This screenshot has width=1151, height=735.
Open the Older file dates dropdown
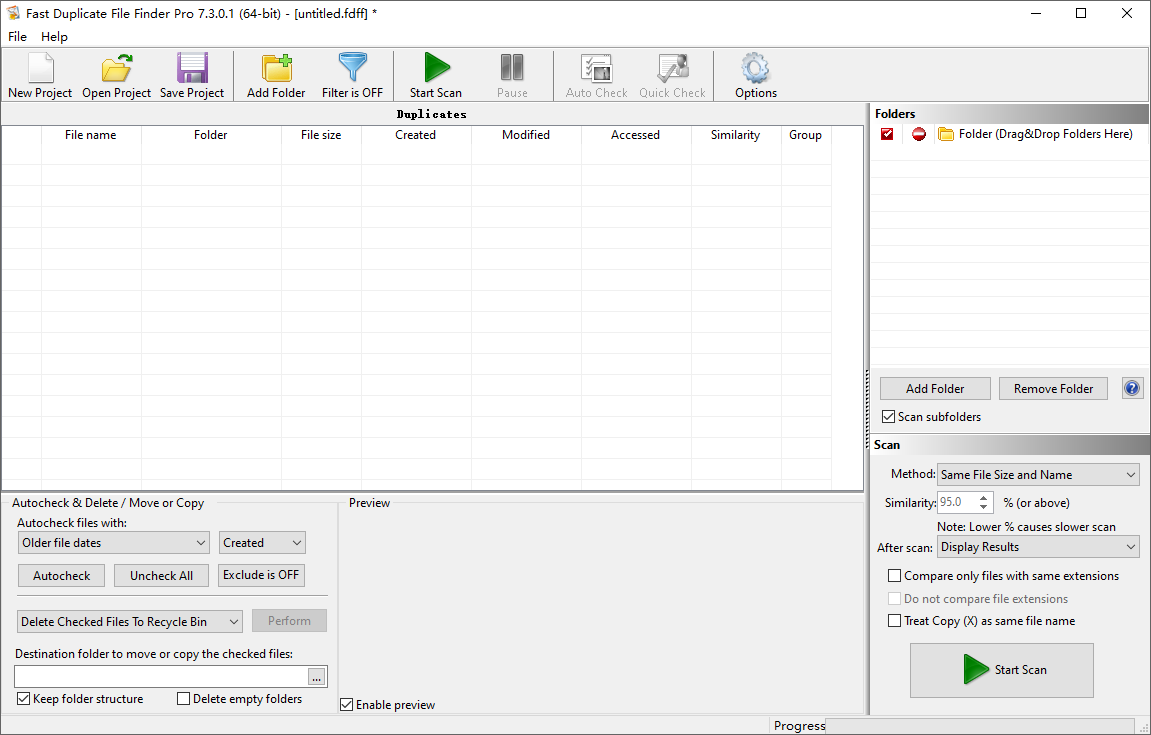point(113,543)
